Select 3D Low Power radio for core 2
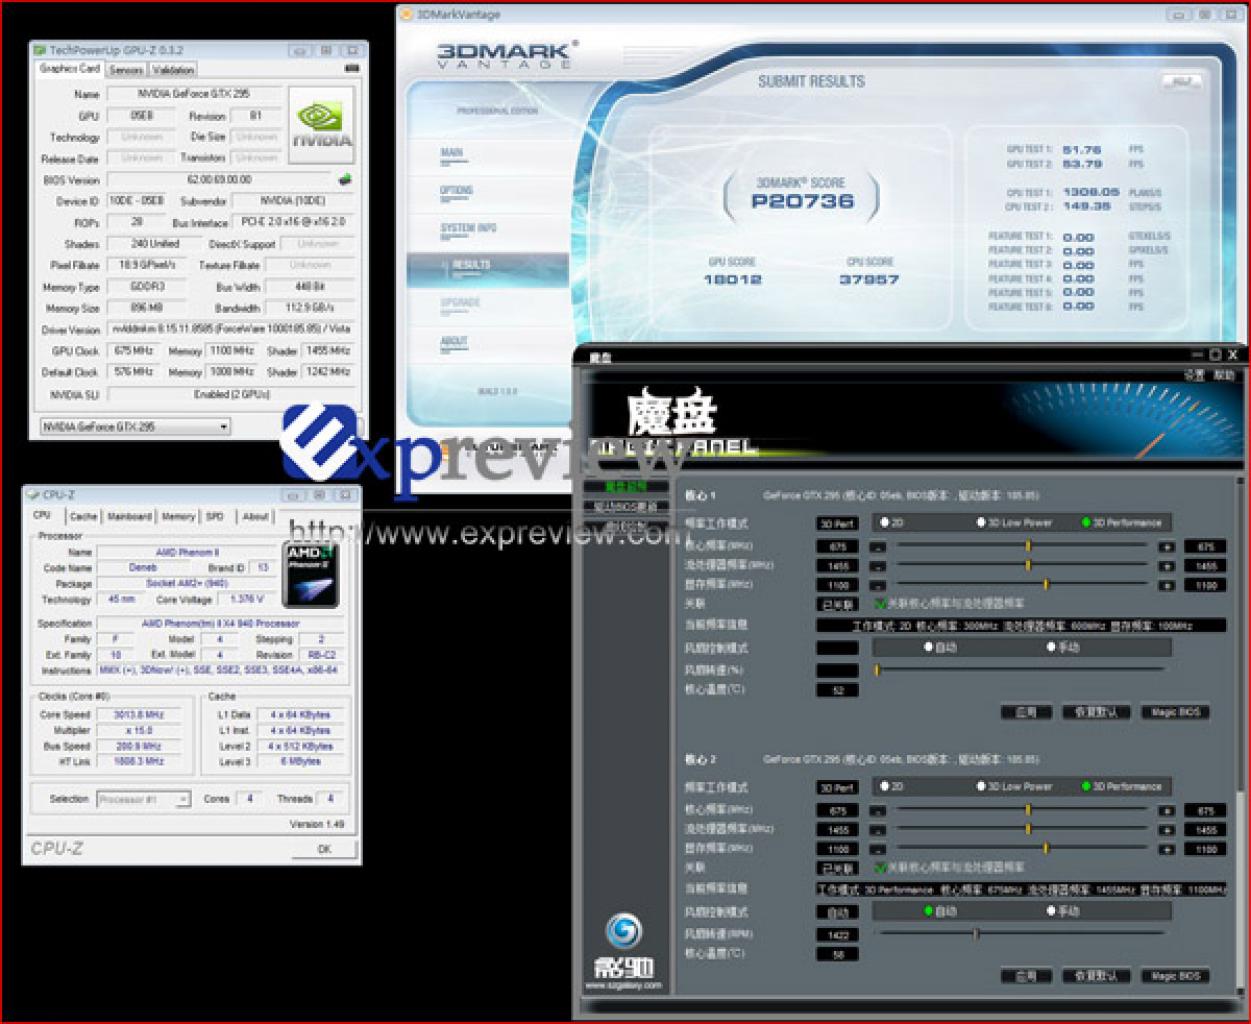 [x=982, y=786]
